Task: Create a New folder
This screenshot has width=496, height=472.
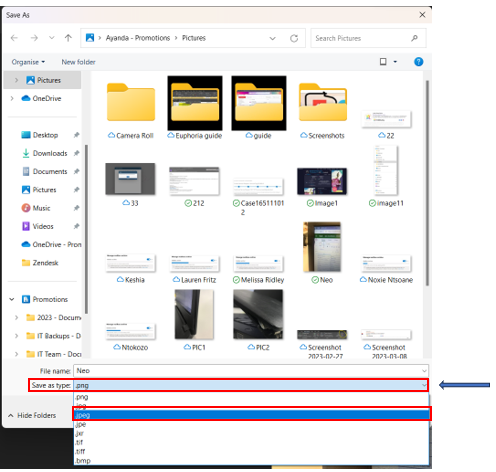Action: click(78, 62)
